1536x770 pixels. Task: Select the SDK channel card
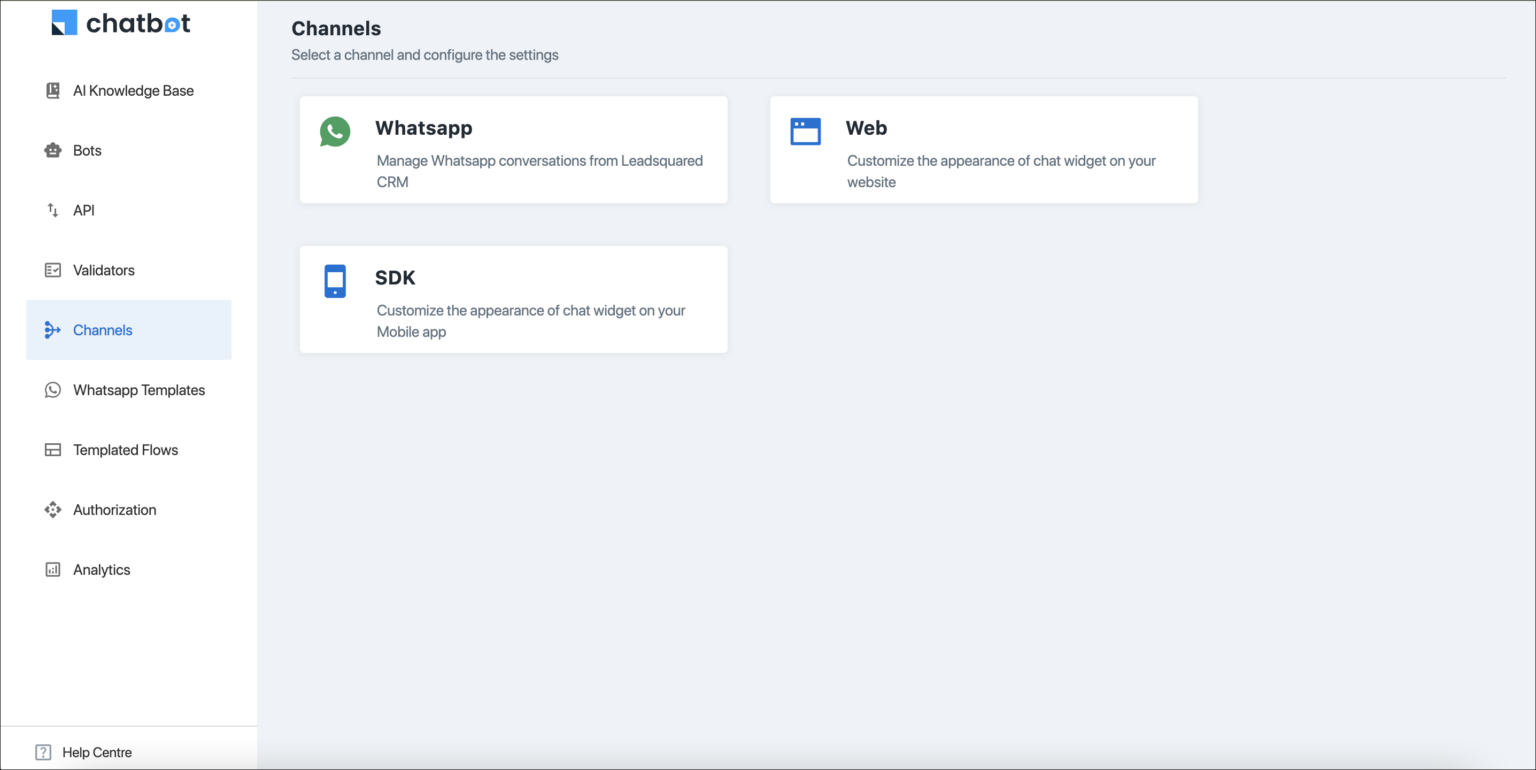tap(513, 299)
